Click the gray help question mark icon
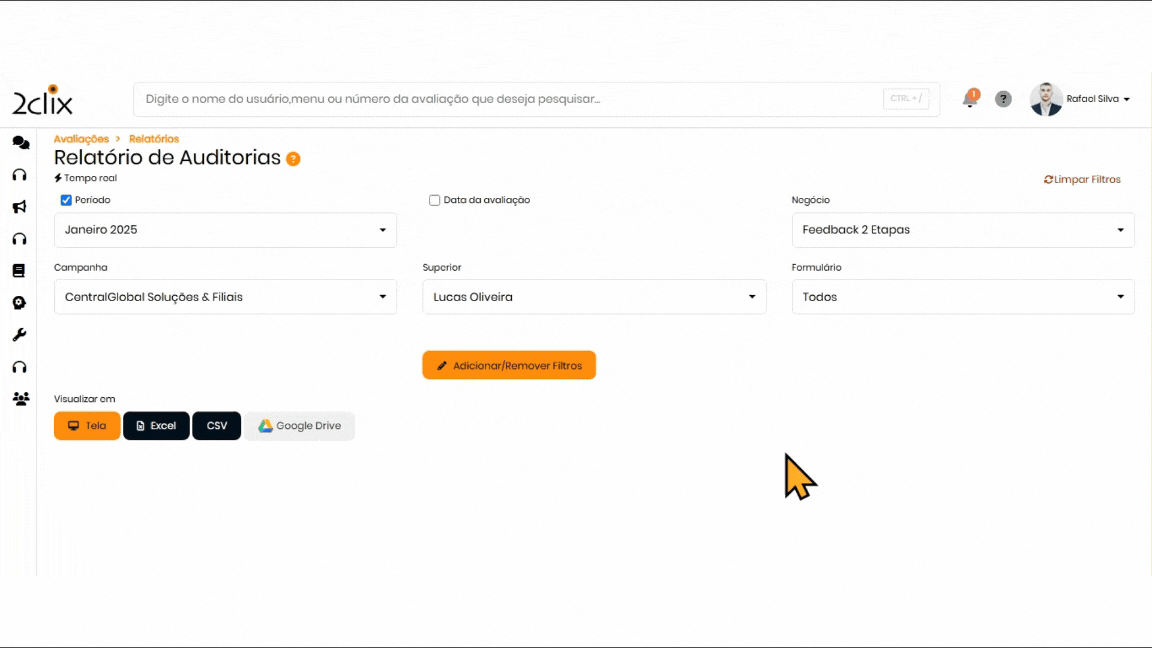The width and height of the screenshot is (1152, 648). coord(1003,99)
